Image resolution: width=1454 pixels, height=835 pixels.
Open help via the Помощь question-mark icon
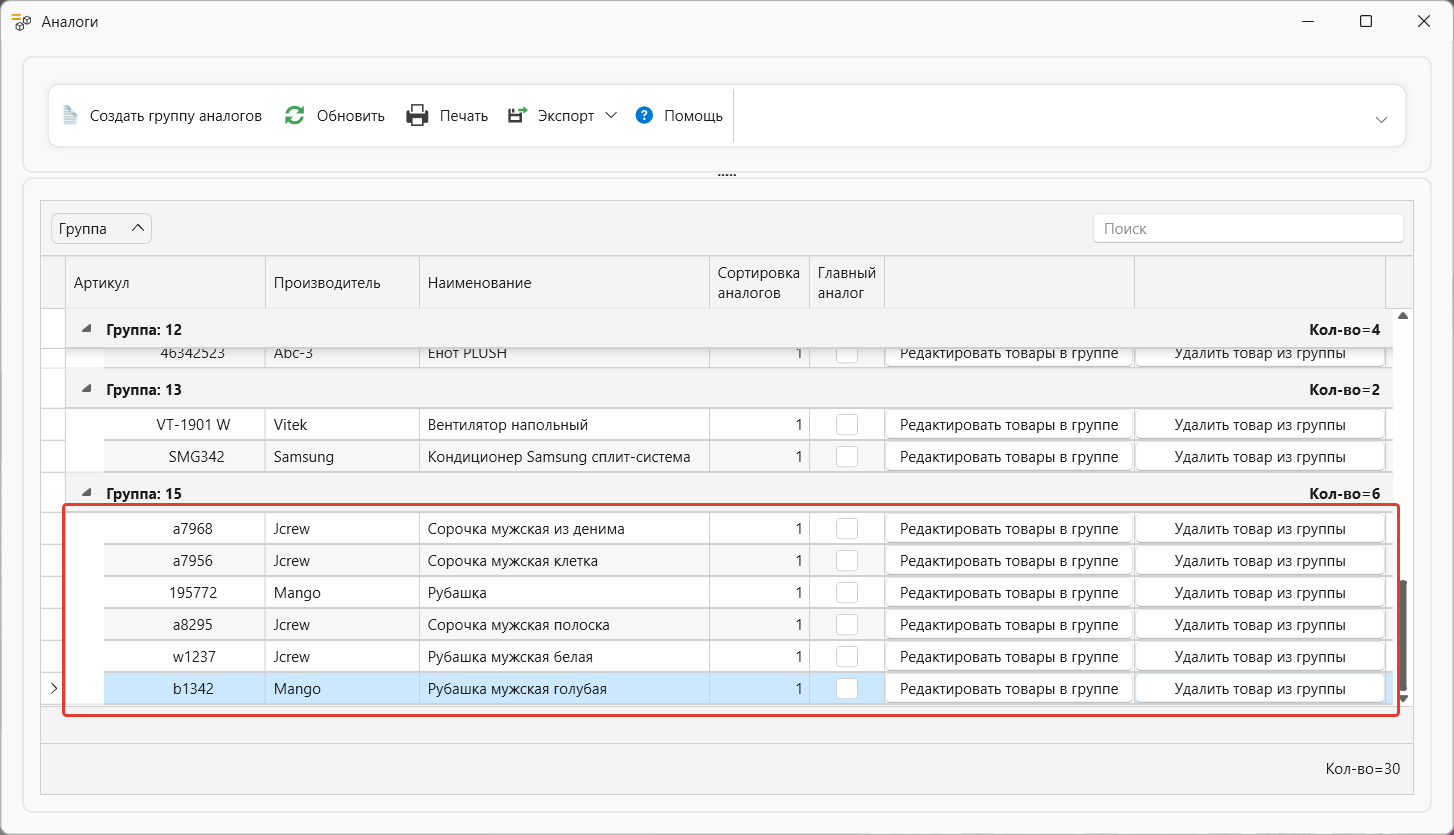[x=644, y=115]
